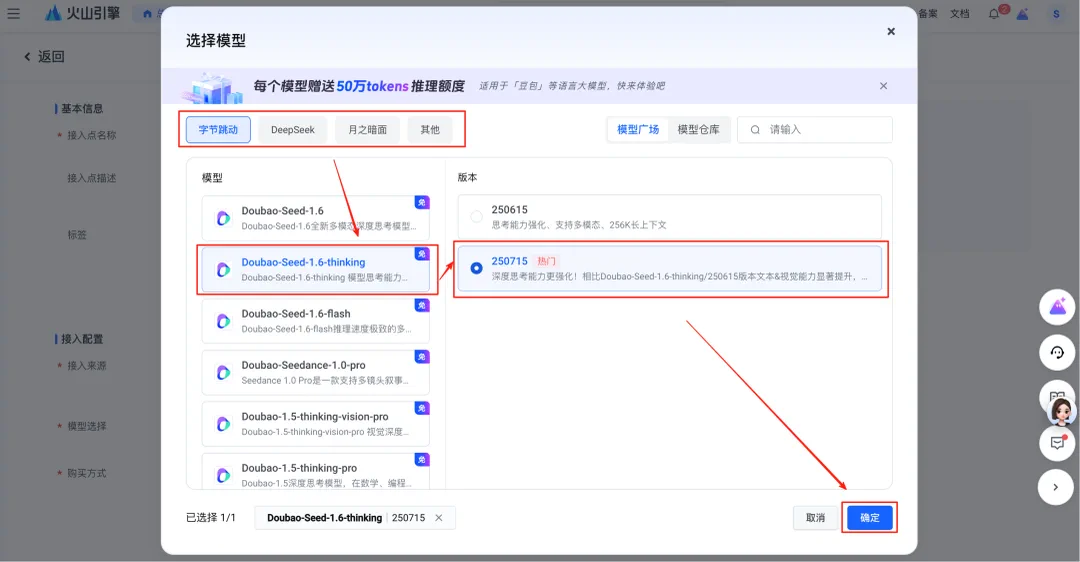The height and width of the screenshot is (562, 1080).
Task: Click the free badge on Doubao-Seedance-1.0-pro
Action: click(422, 357)
